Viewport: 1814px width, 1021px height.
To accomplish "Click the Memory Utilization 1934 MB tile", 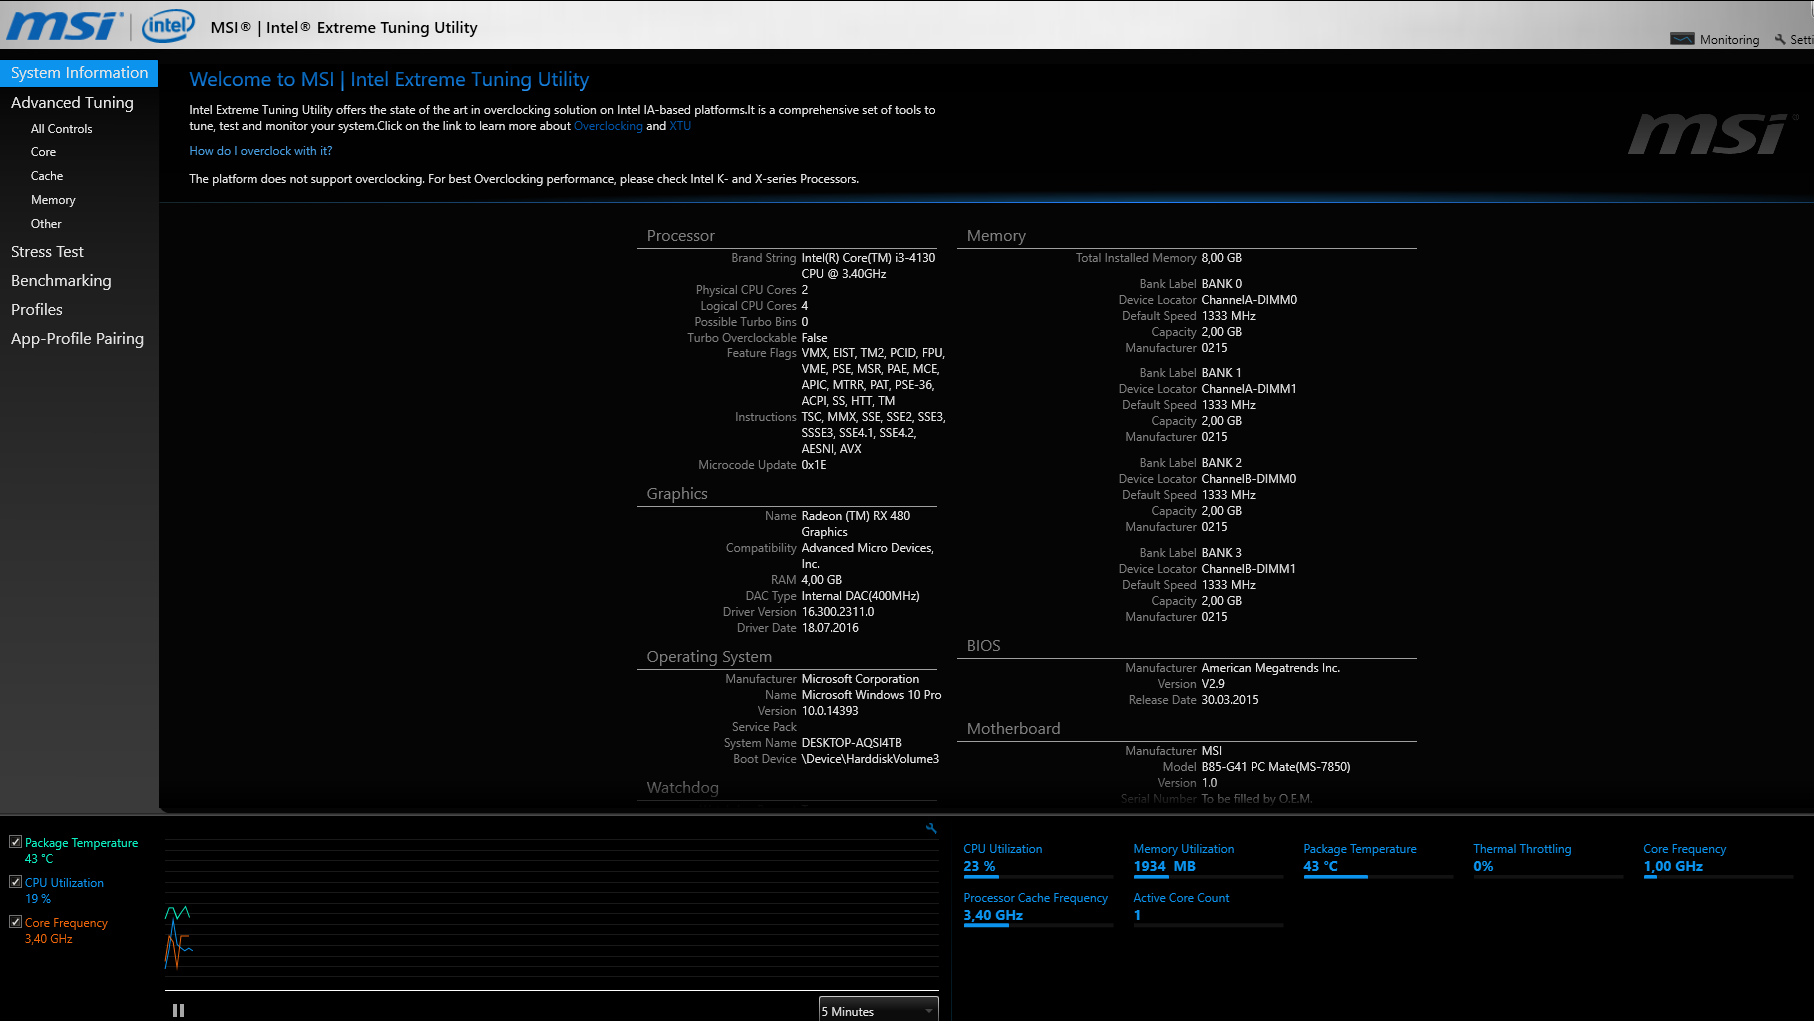I will point(1208,860).
